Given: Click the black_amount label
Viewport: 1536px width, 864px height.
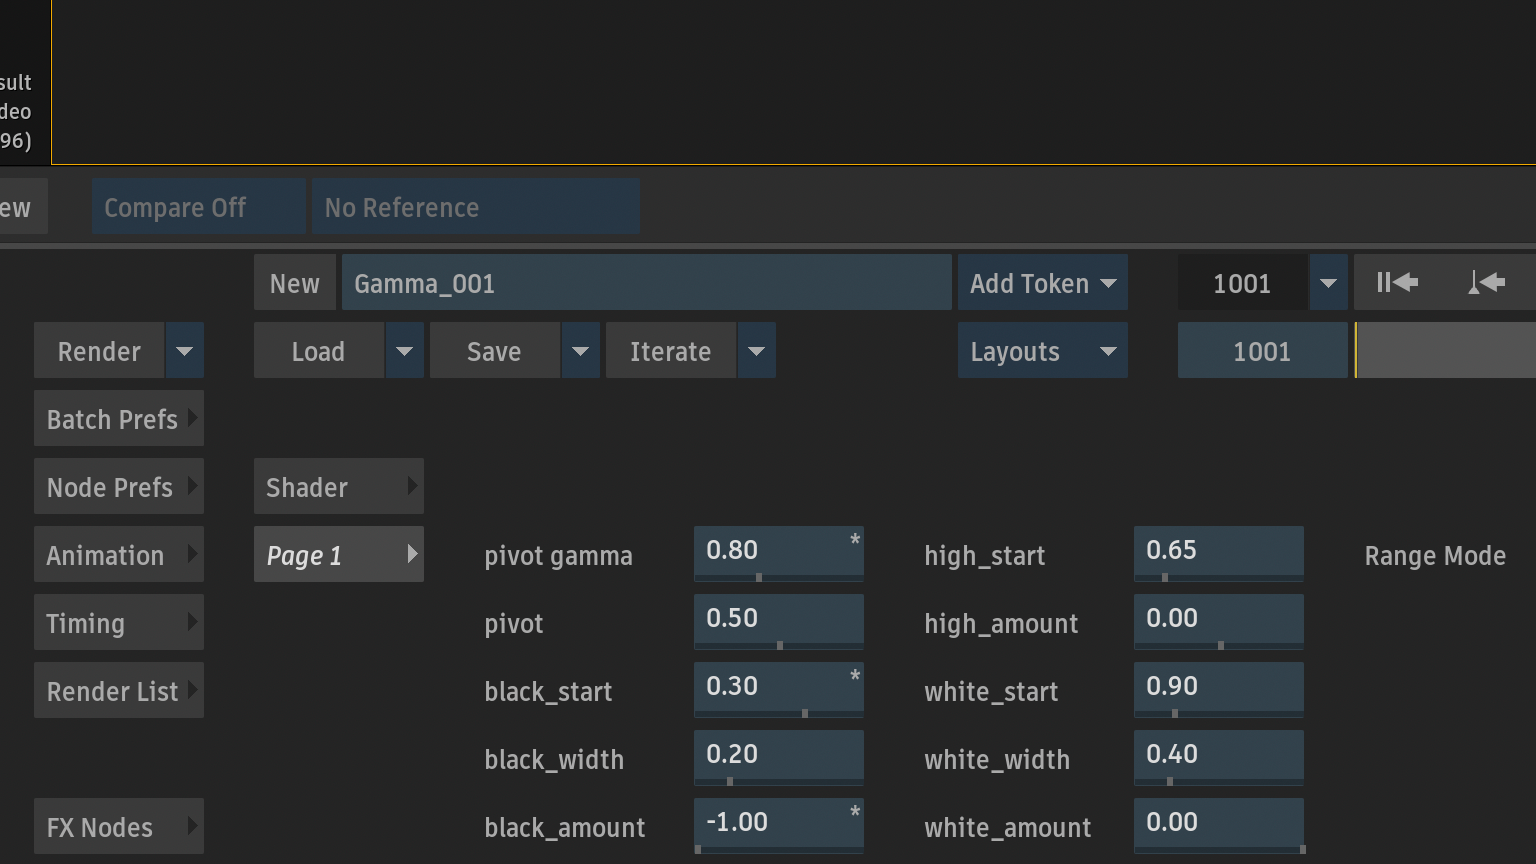Looking at the screenshot, I should tap(565, 828).
